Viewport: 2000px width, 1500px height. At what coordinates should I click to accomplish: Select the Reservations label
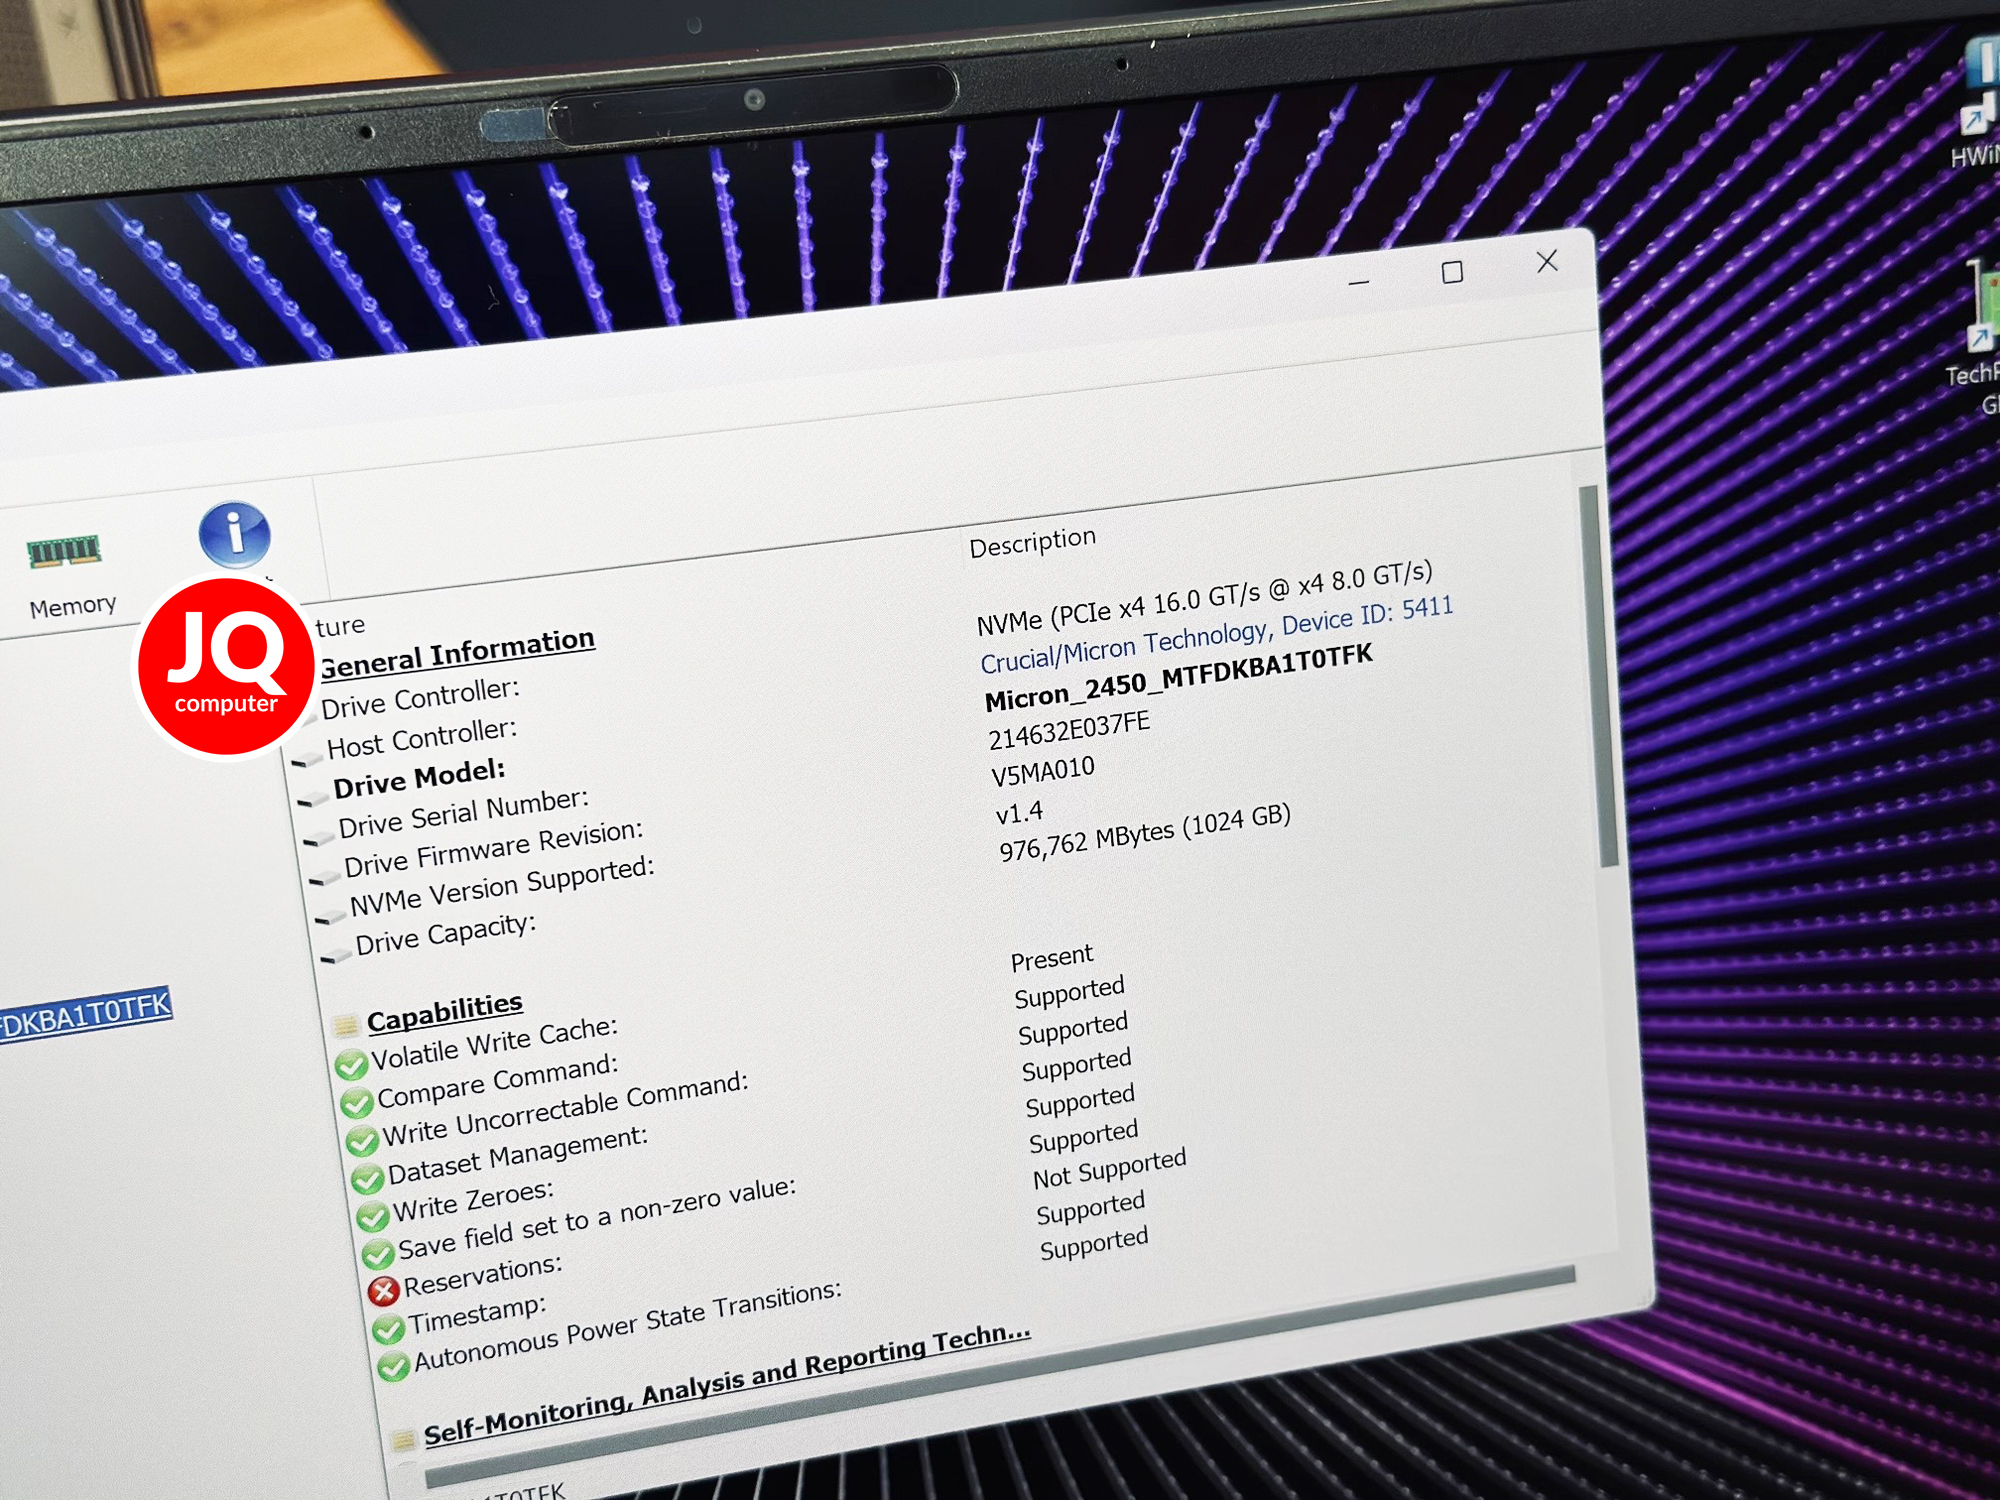(483, 1276)
